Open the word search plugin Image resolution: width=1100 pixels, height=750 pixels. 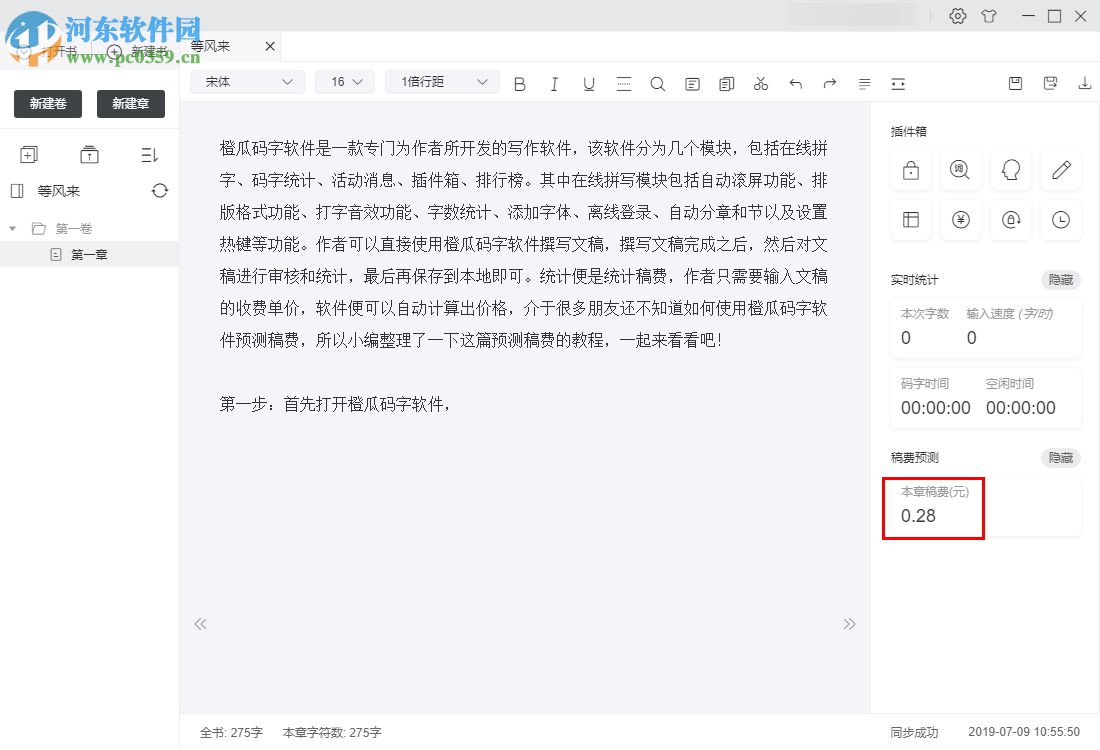[960, 170]
